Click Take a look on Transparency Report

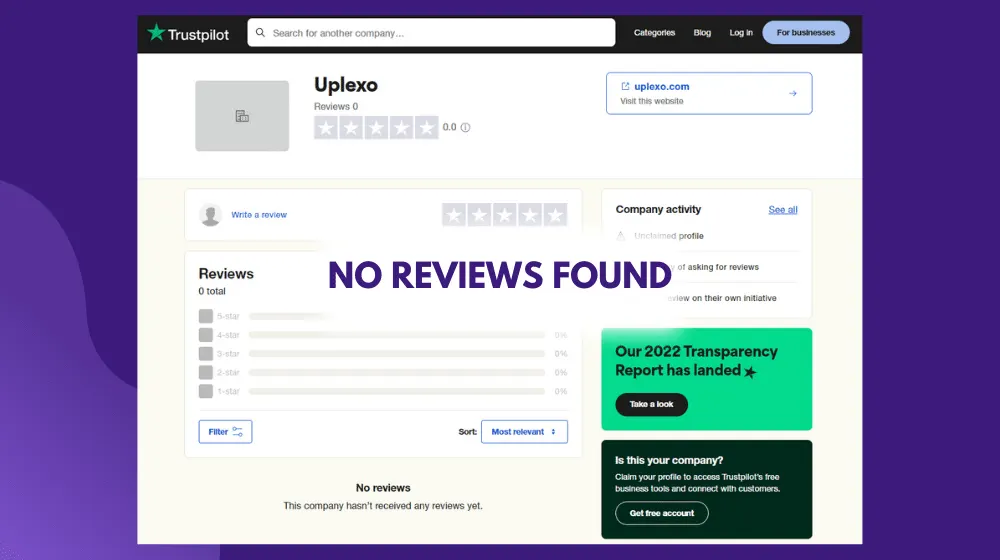point(651,404)
